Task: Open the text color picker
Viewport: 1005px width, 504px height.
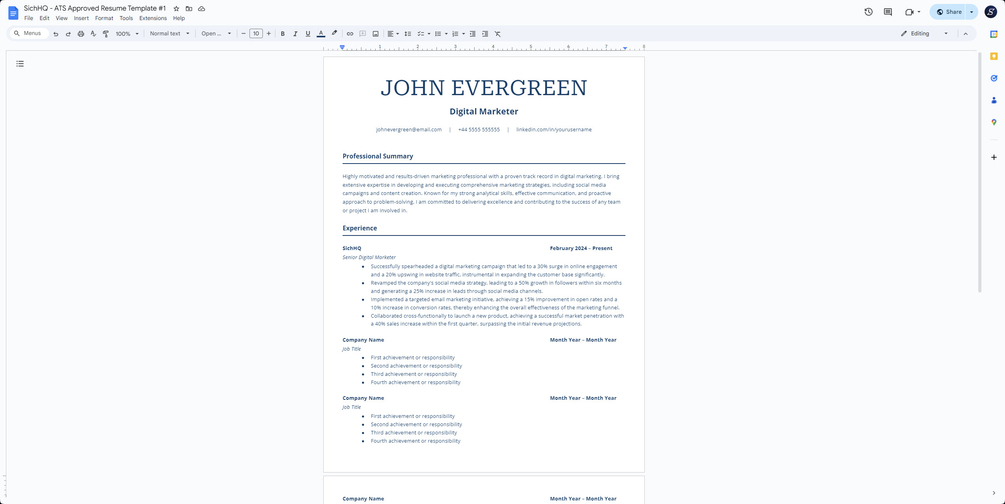Action: pyautogui.click(x=321, y=33)
